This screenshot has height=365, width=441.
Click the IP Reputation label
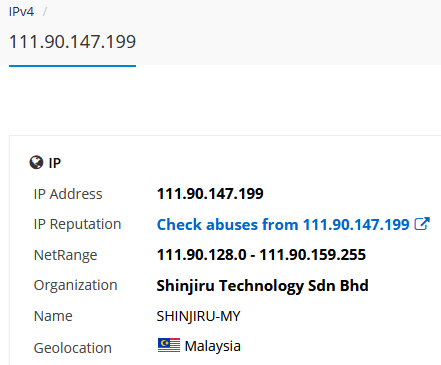click(77, 224)
